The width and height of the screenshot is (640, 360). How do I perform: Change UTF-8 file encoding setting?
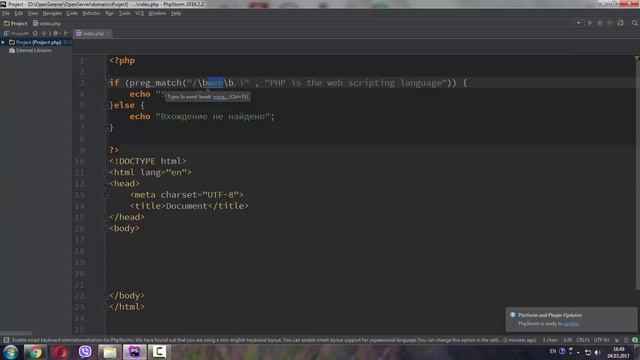click(x=601, y=340)
